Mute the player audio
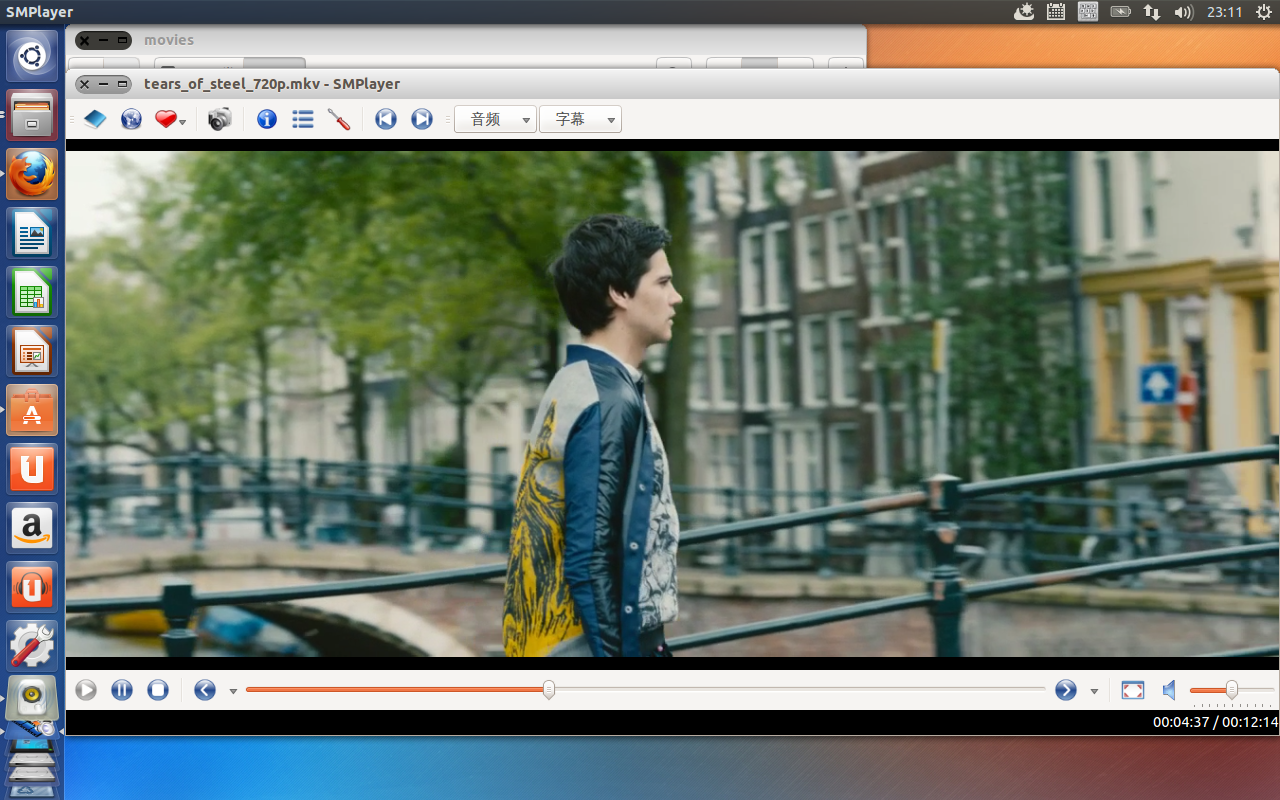The width and height of the screenshot is (1280, 800). 1169,690
